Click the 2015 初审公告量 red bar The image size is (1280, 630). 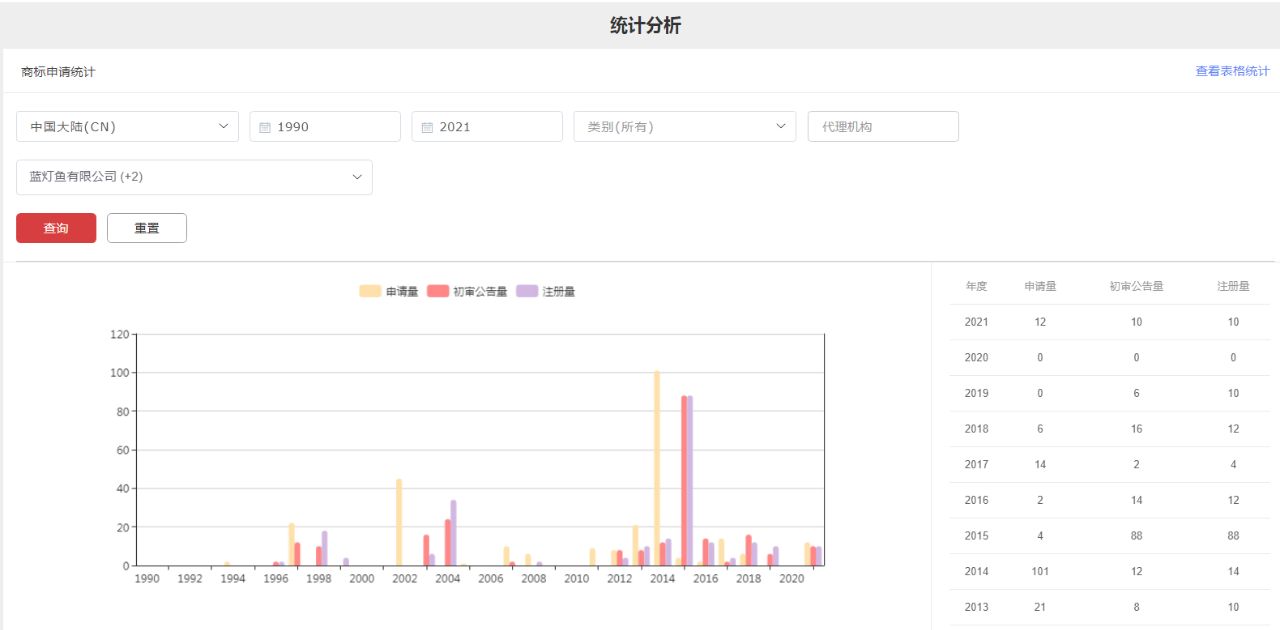click(x=684, y=481)
